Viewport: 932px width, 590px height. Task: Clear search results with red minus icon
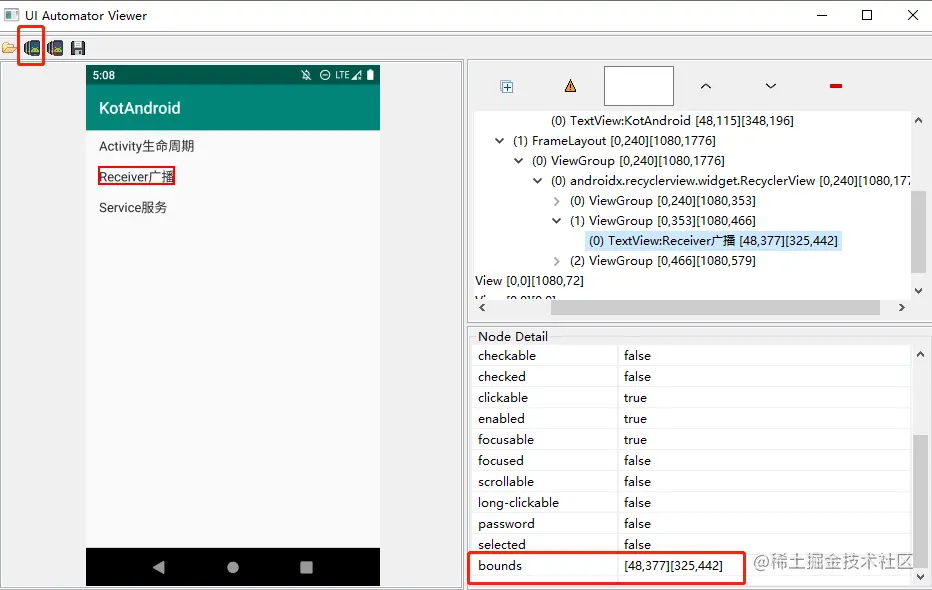click(x=836, y=86)
